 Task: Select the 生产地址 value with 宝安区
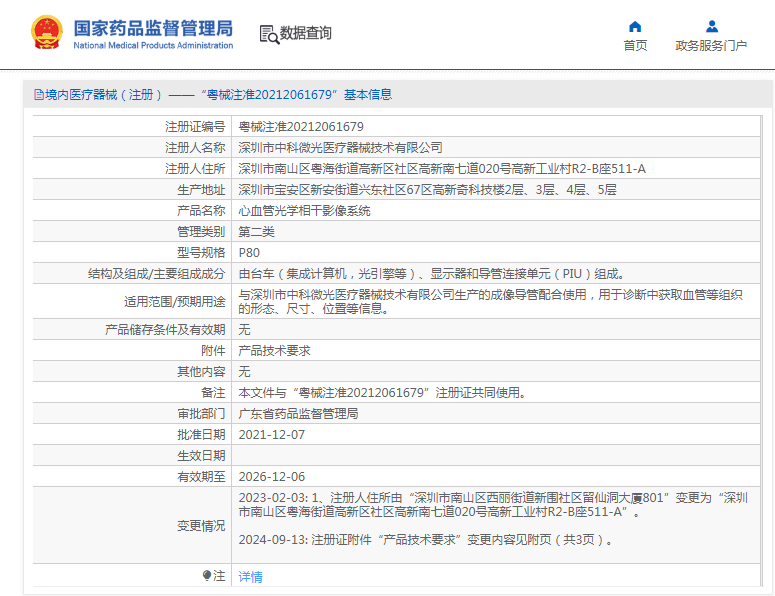pyautogui.click(x=427, y=189)
